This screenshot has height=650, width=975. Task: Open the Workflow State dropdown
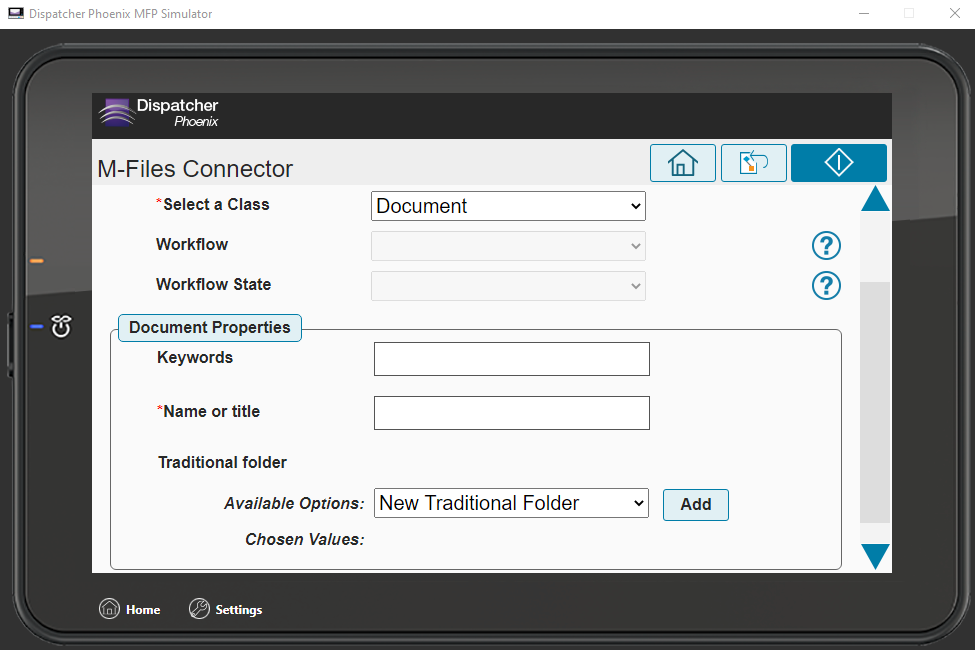tap(508, 286)
